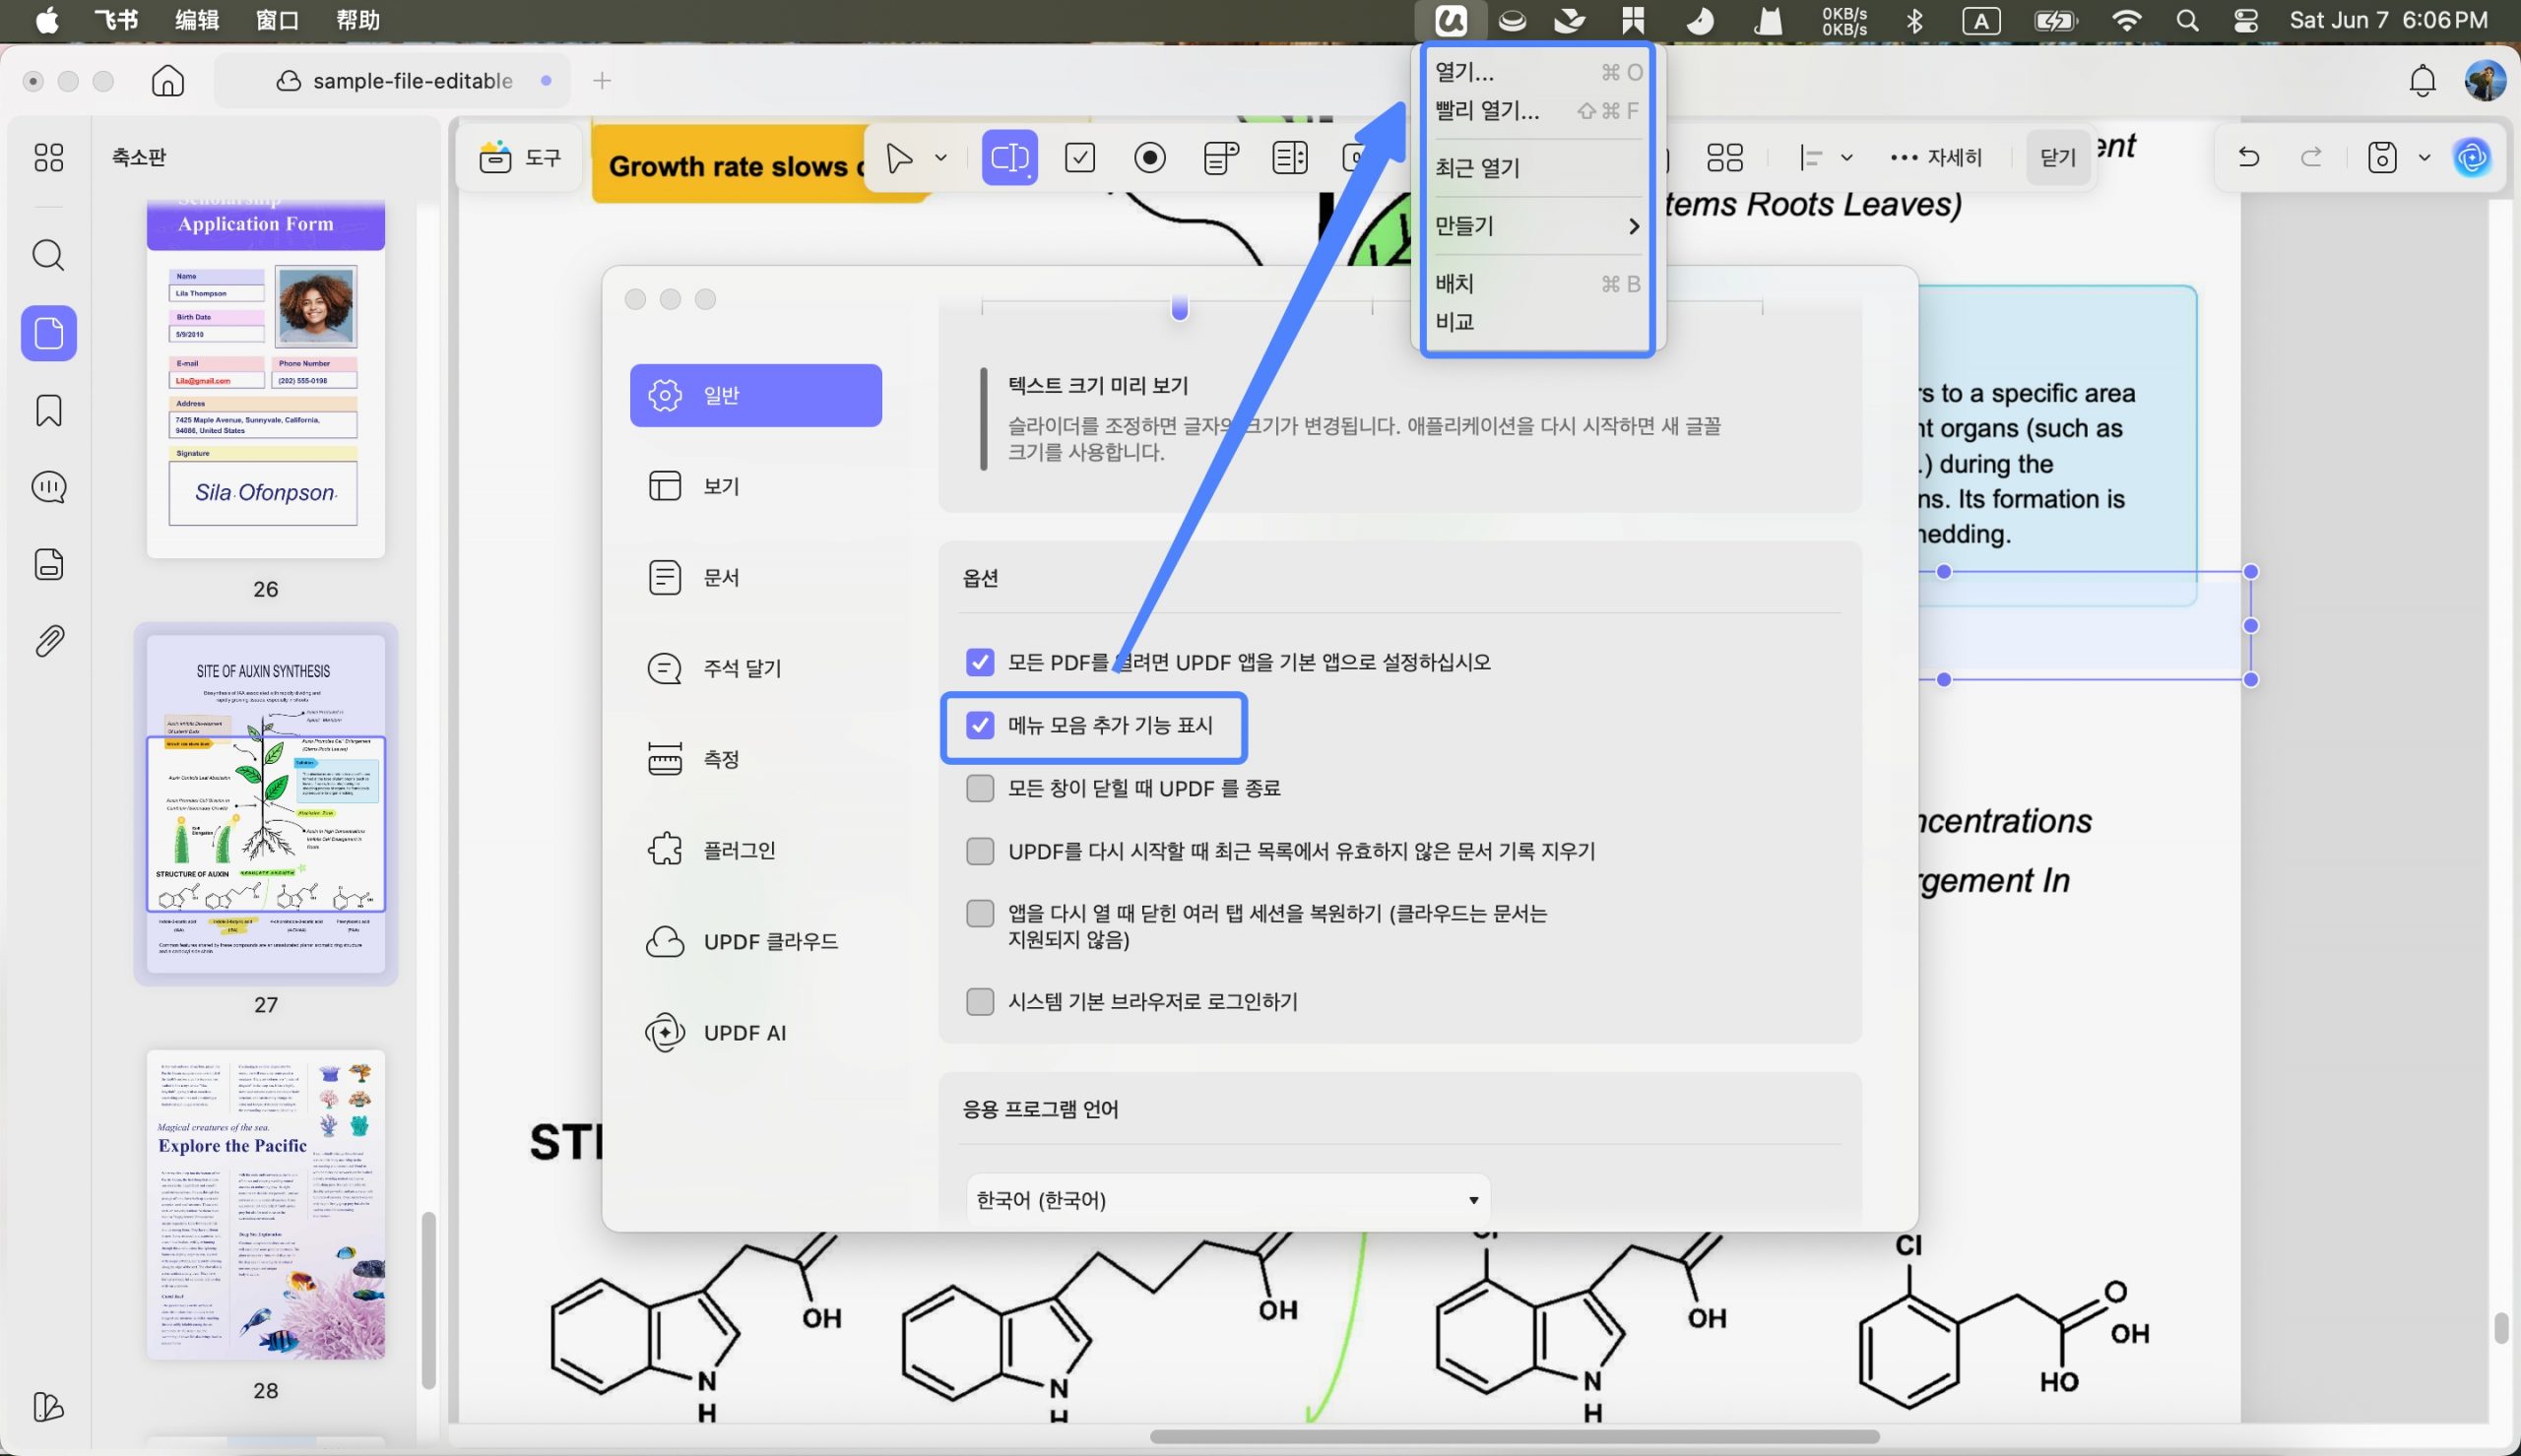Click the four-squares grid icon in left sidebar

click(49, 157)
